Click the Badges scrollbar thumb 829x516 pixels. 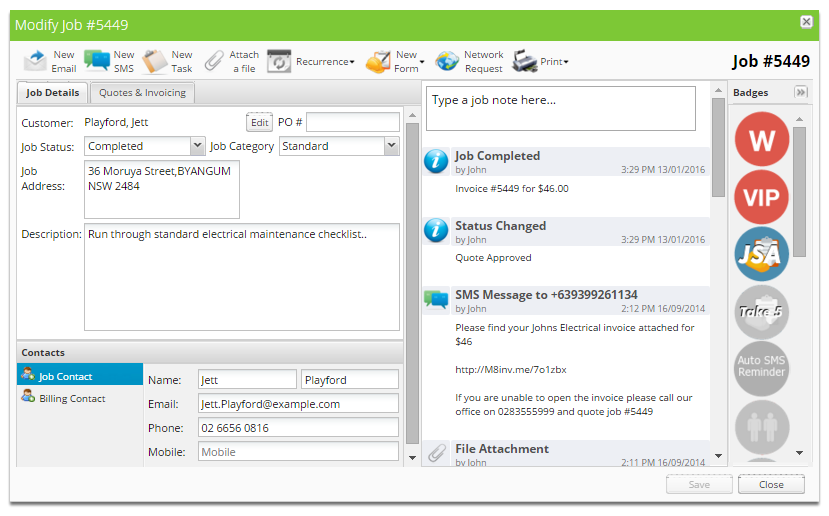(799, 192)
